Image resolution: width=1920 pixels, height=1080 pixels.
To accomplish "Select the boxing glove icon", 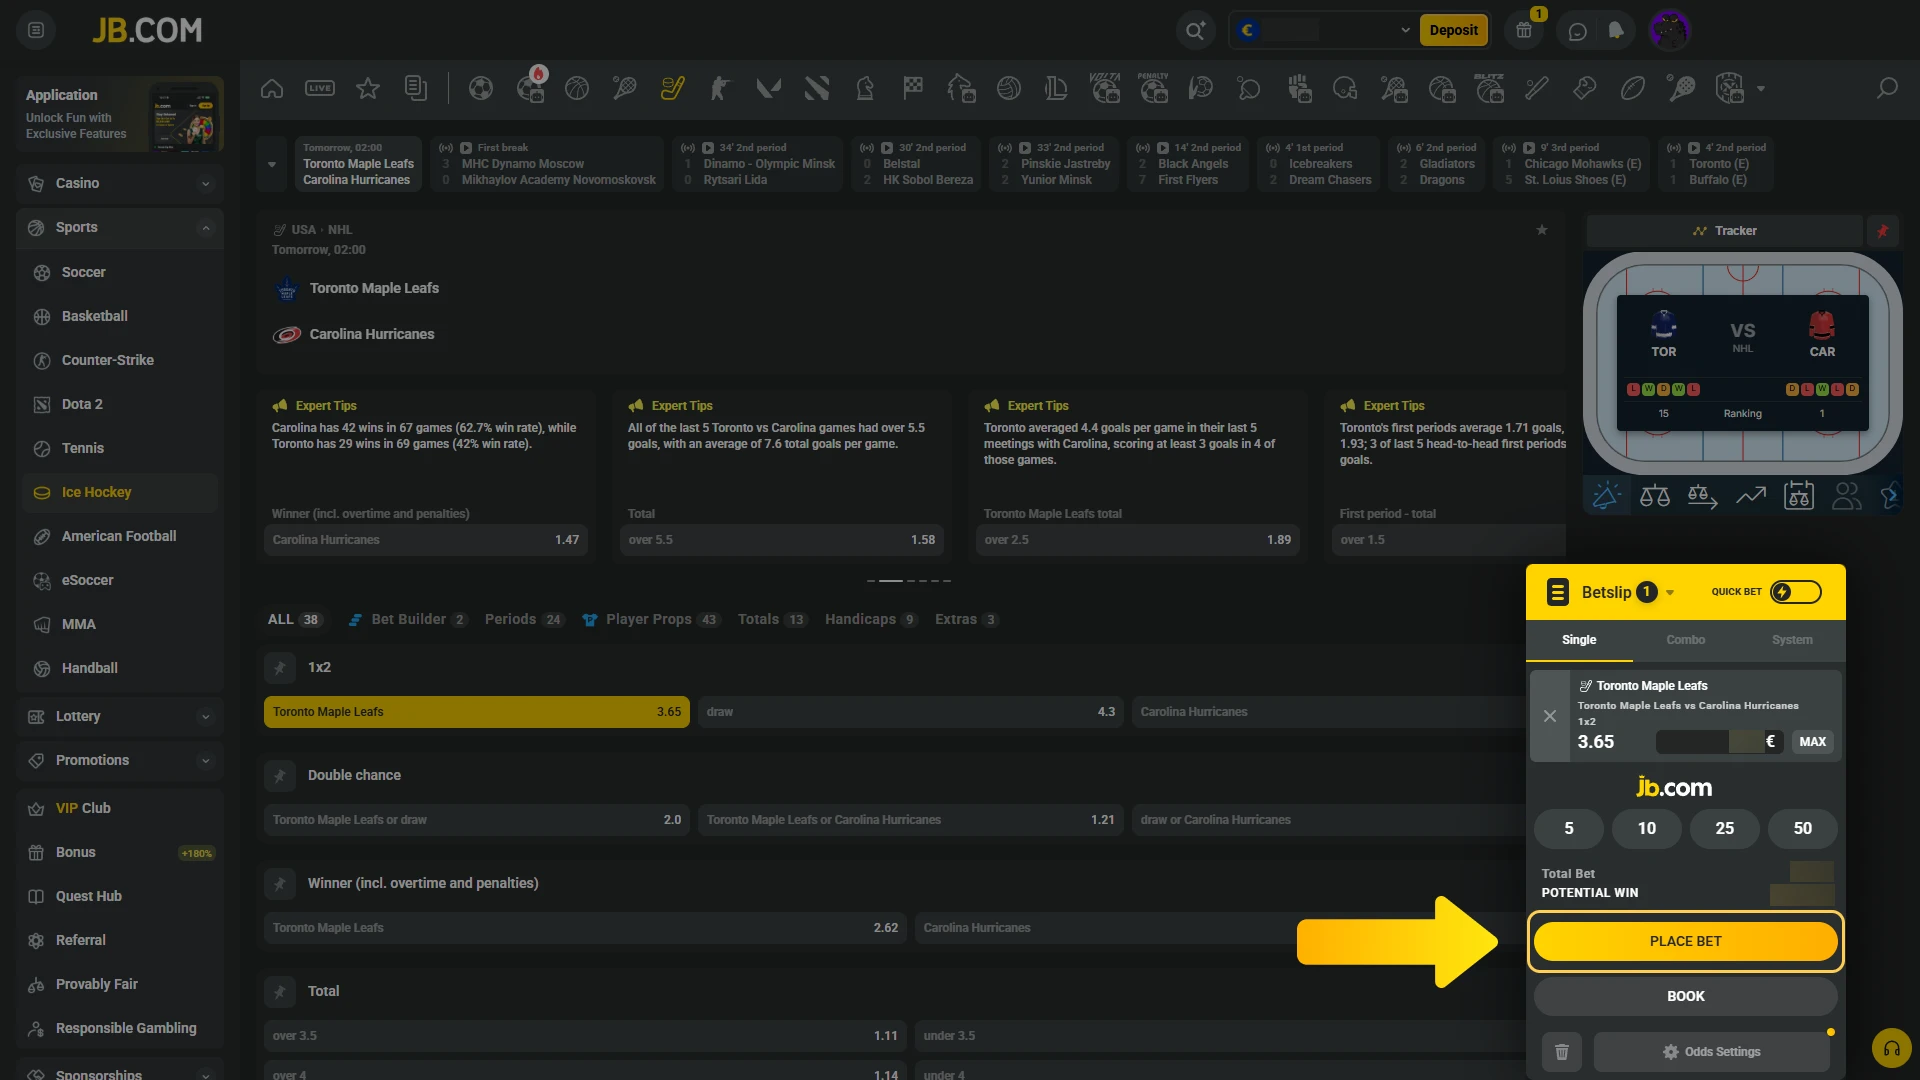I will 1585,88.
